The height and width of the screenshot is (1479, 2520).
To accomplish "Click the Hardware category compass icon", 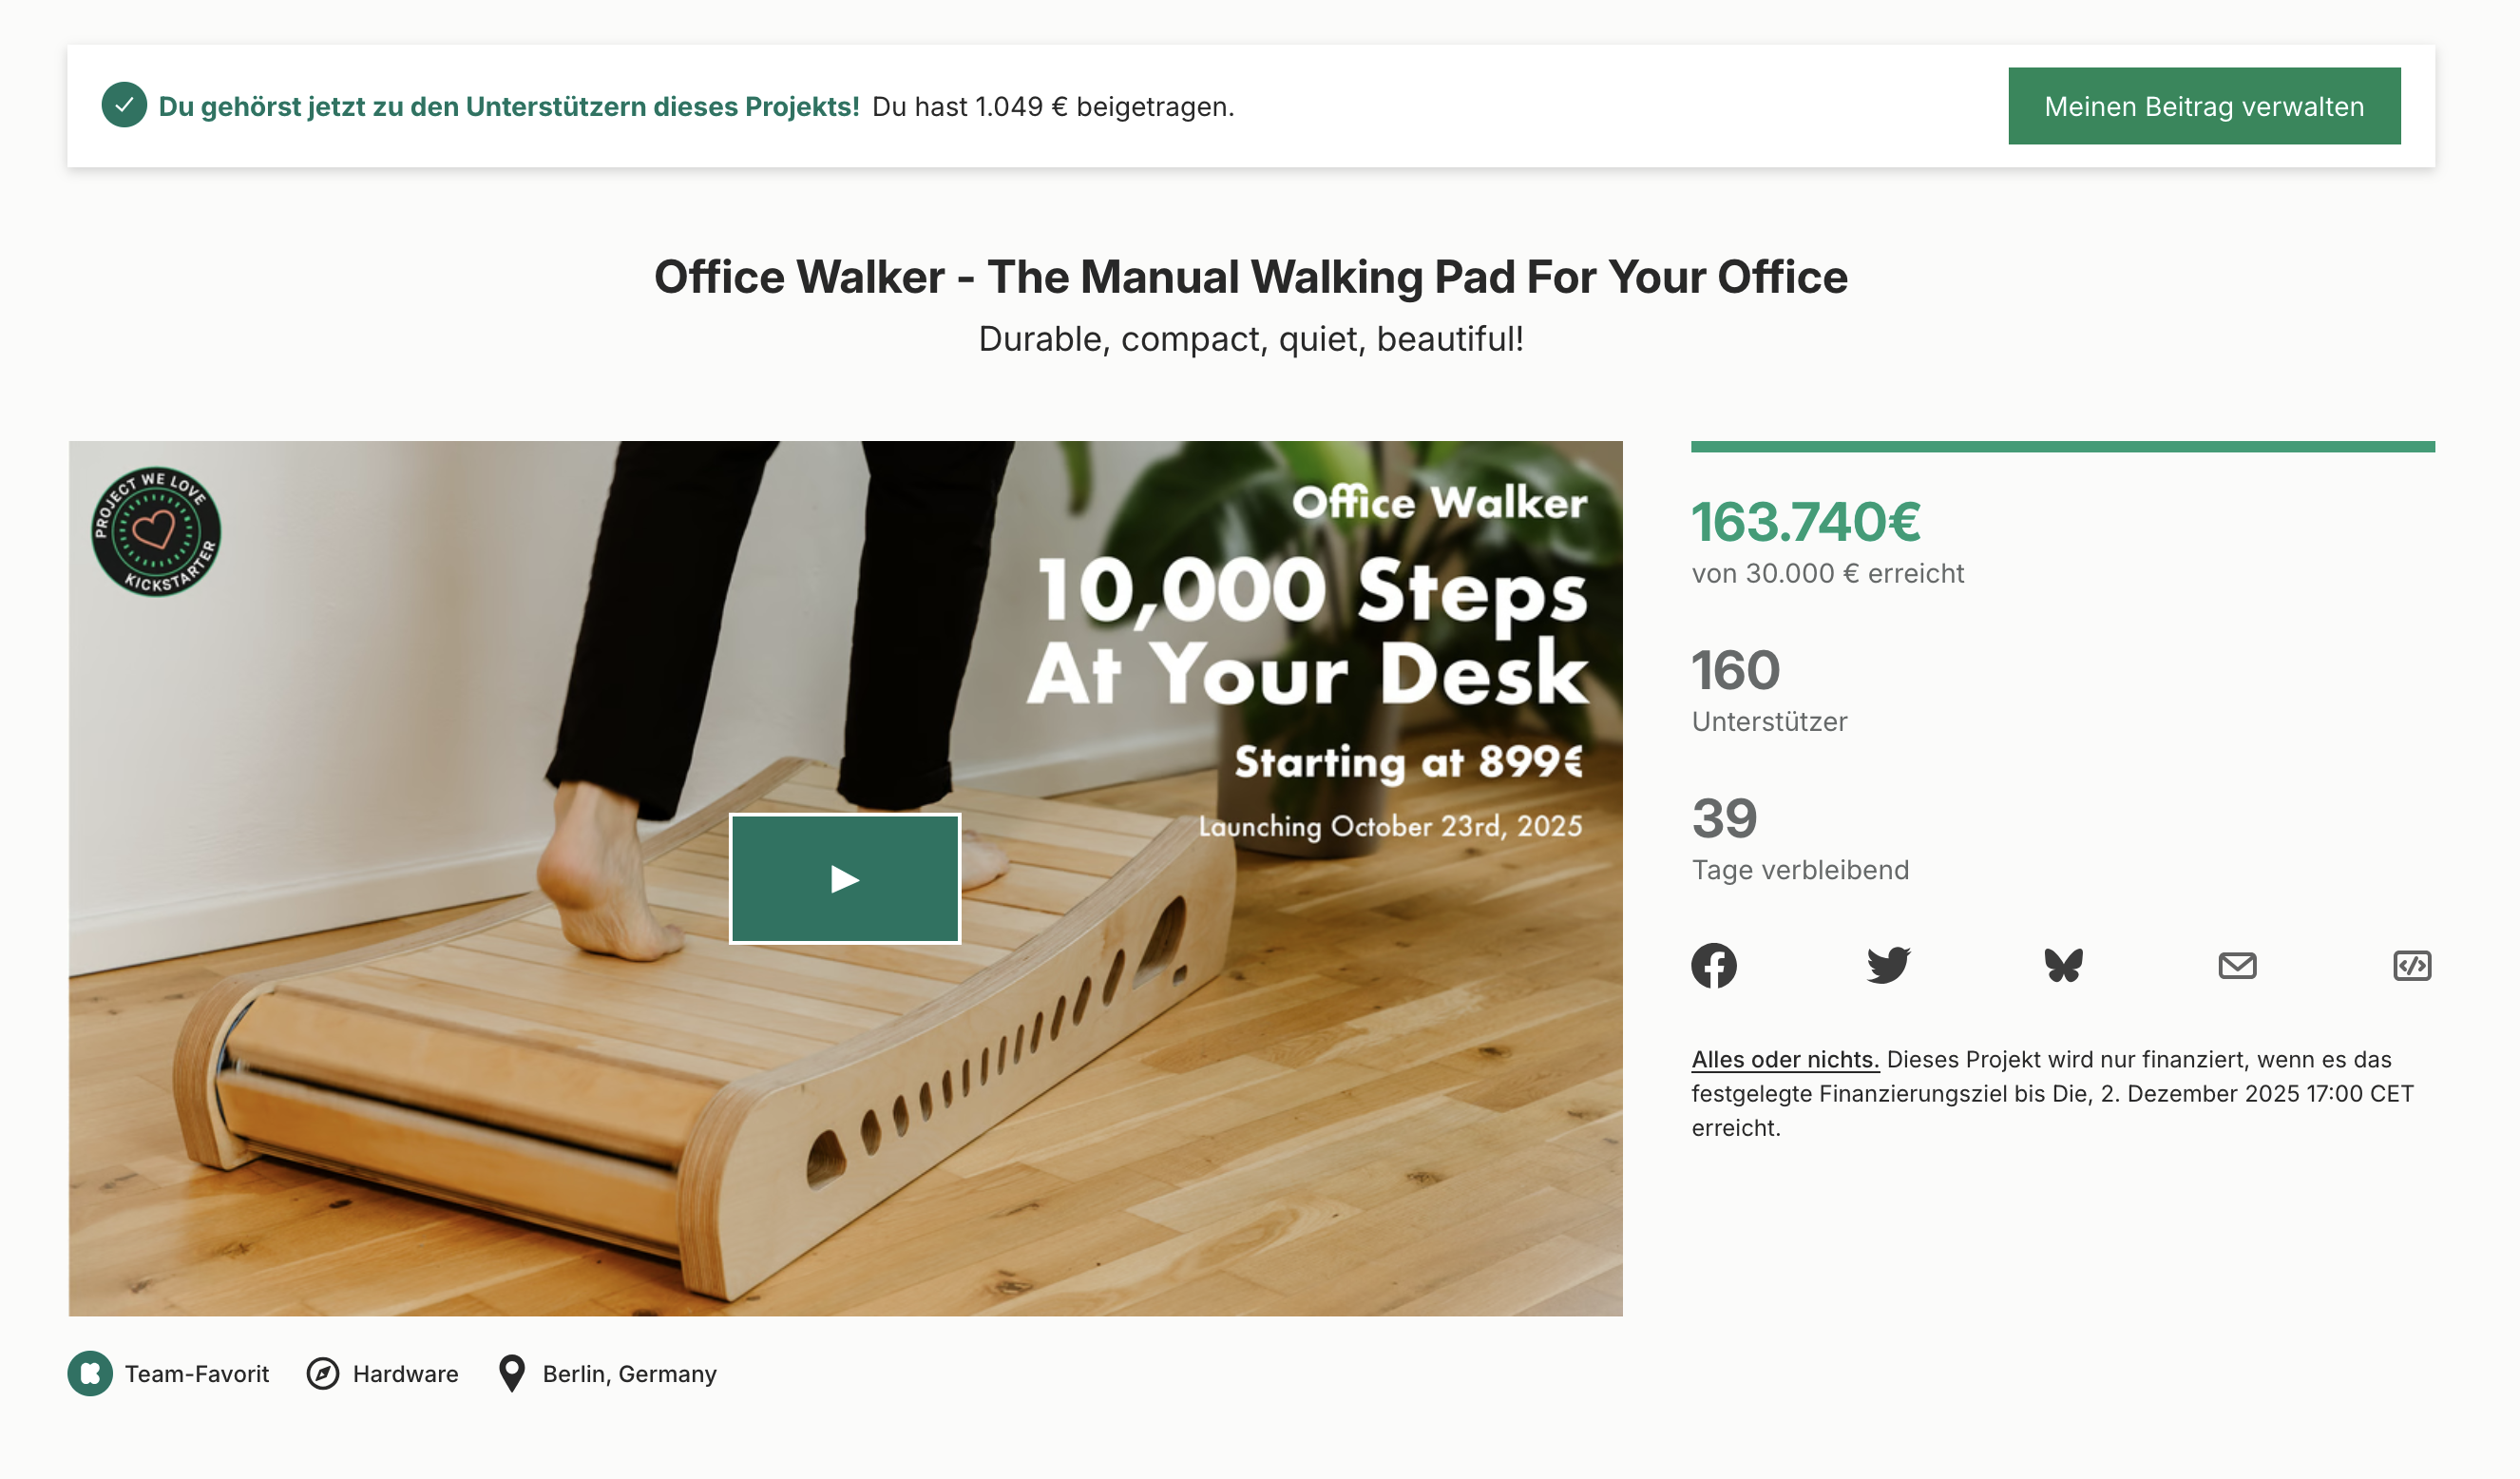I will pos(322,1374).
